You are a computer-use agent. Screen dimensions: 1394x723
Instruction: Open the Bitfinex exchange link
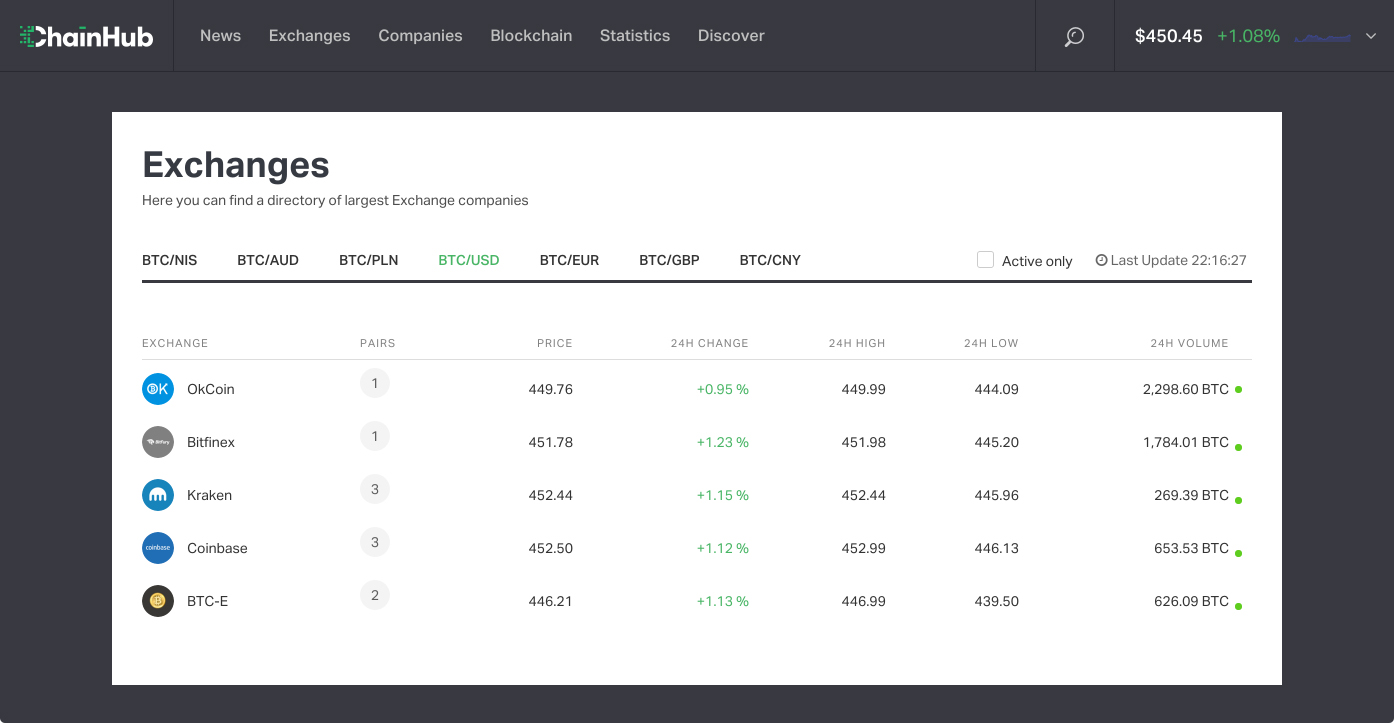point(211,442)
